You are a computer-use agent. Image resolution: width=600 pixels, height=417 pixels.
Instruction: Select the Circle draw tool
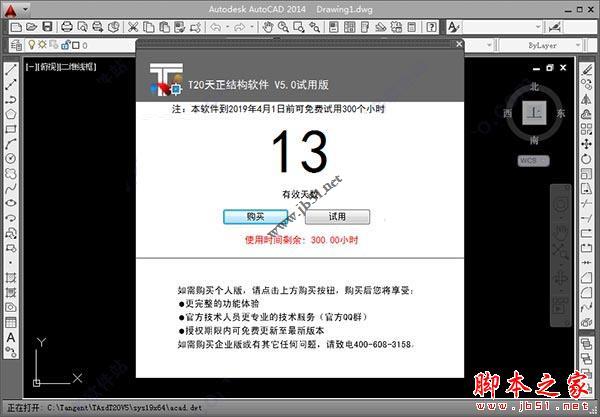click(11, 158)
